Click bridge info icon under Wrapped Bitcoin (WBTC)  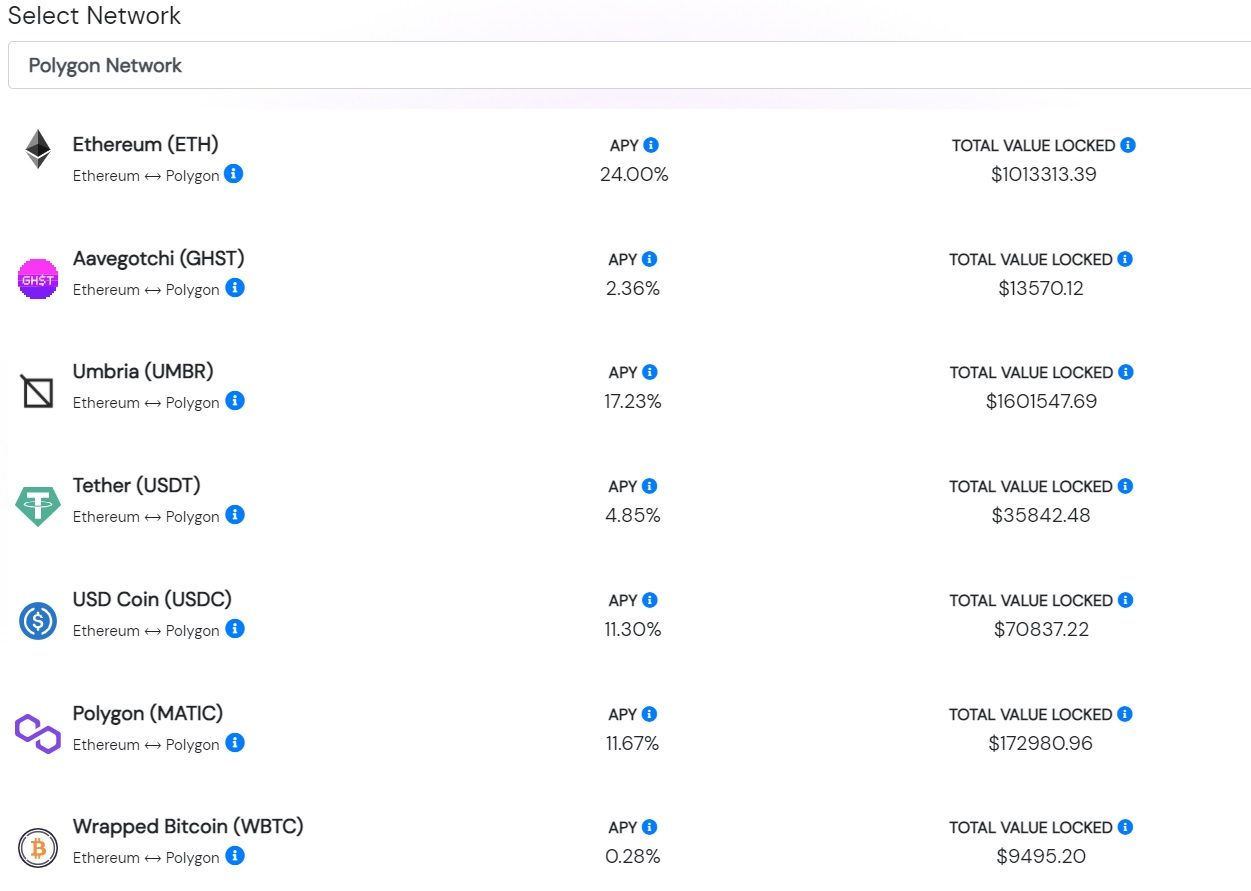[234, 856]
